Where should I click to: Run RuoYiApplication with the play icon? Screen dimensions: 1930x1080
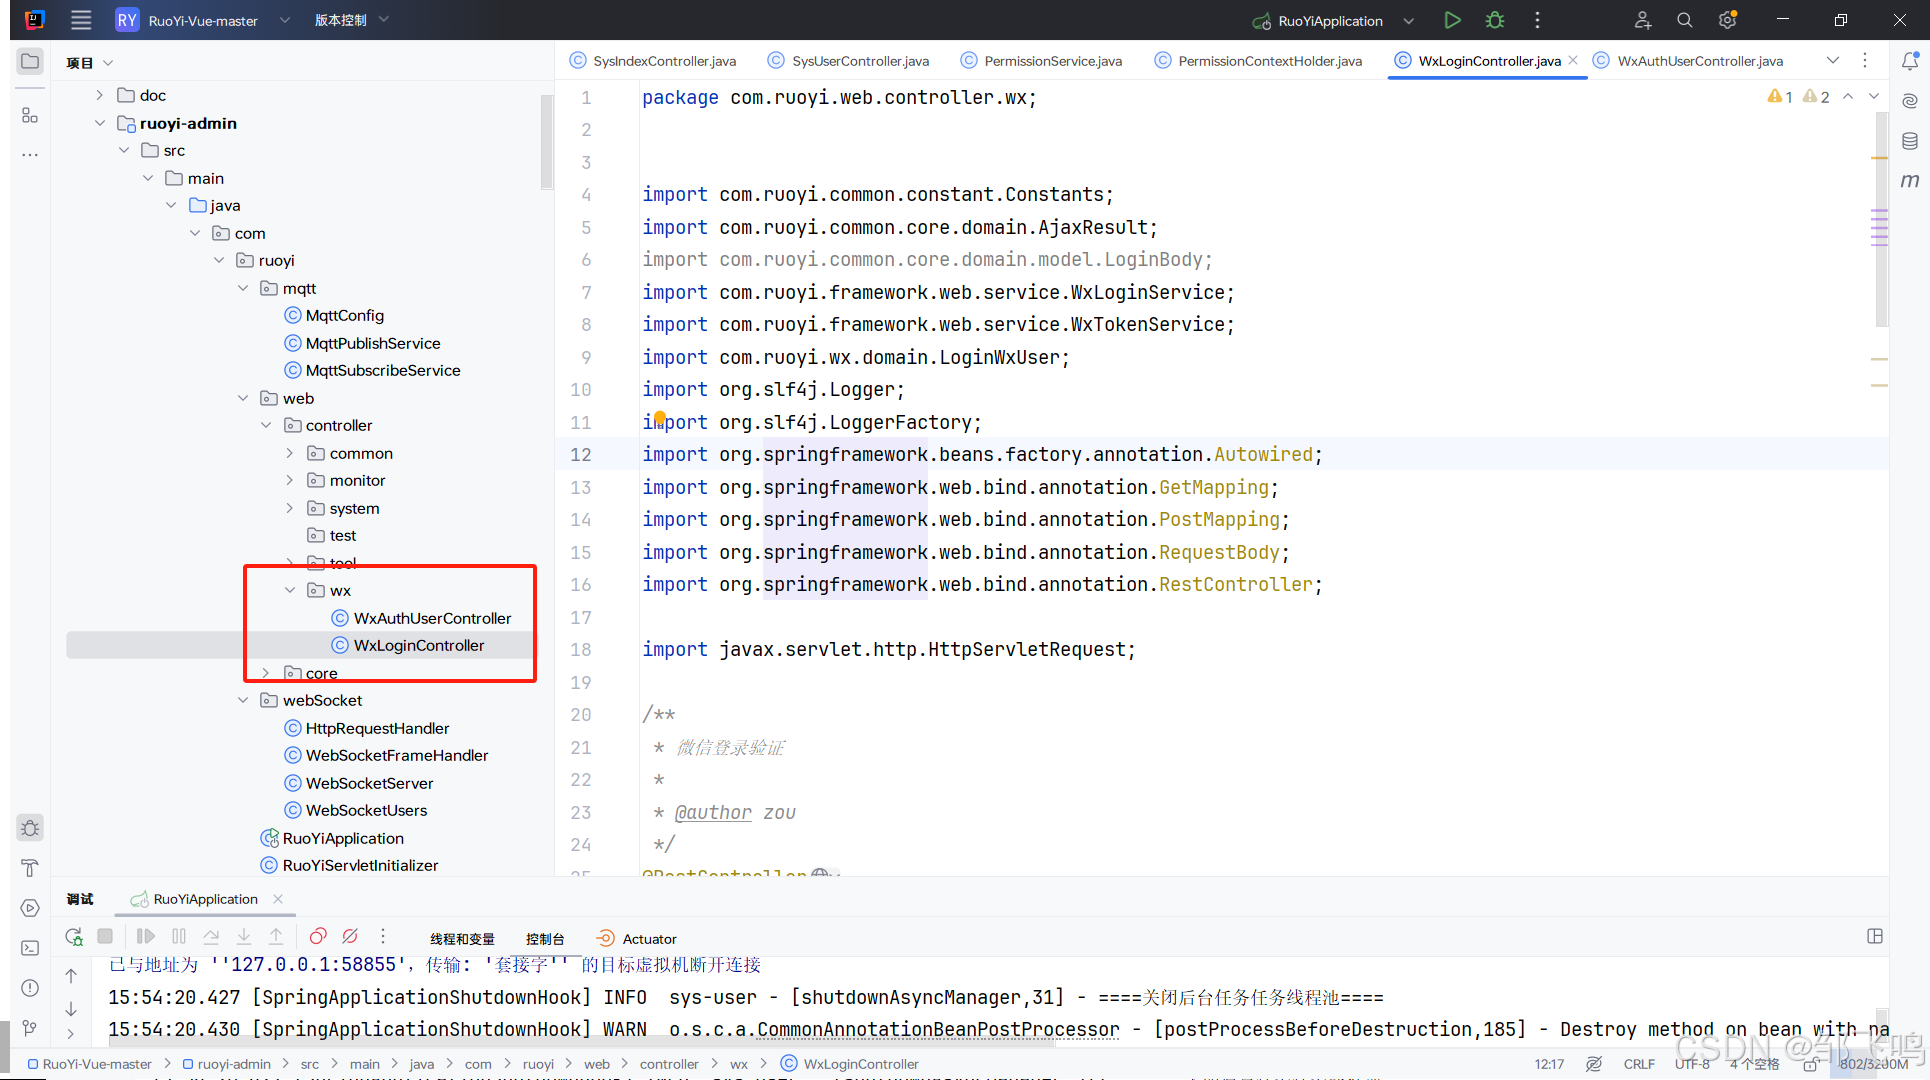[1452, 20]
